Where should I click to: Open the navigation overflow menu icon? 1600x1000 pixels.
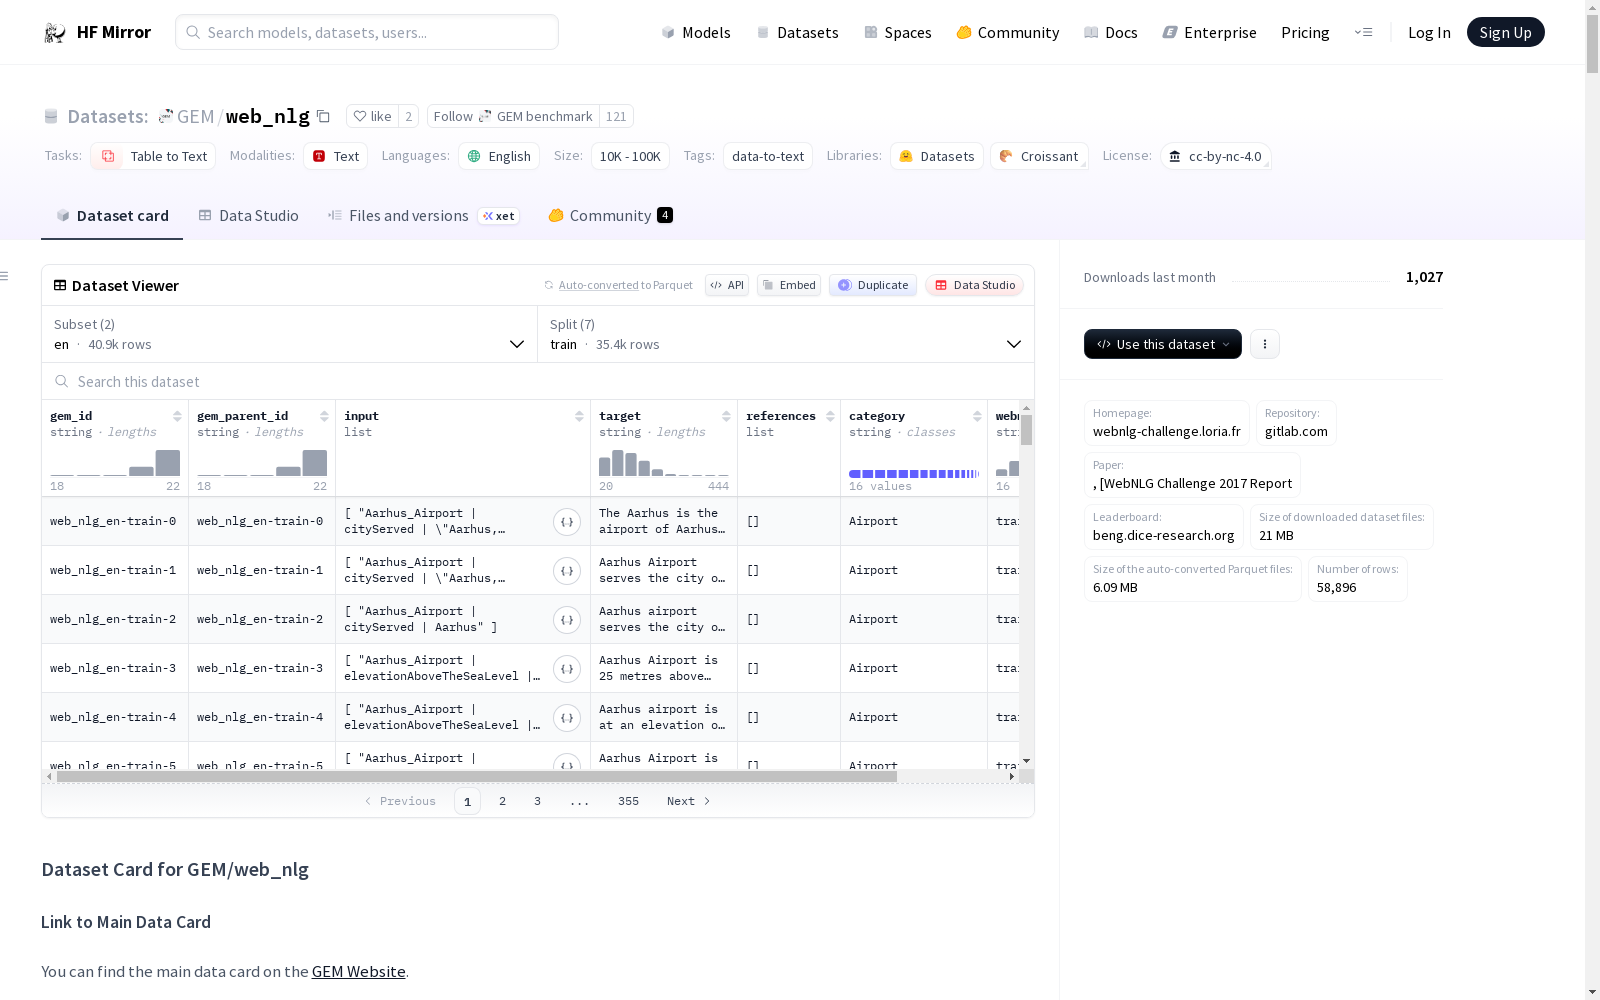pos(1363,32)
